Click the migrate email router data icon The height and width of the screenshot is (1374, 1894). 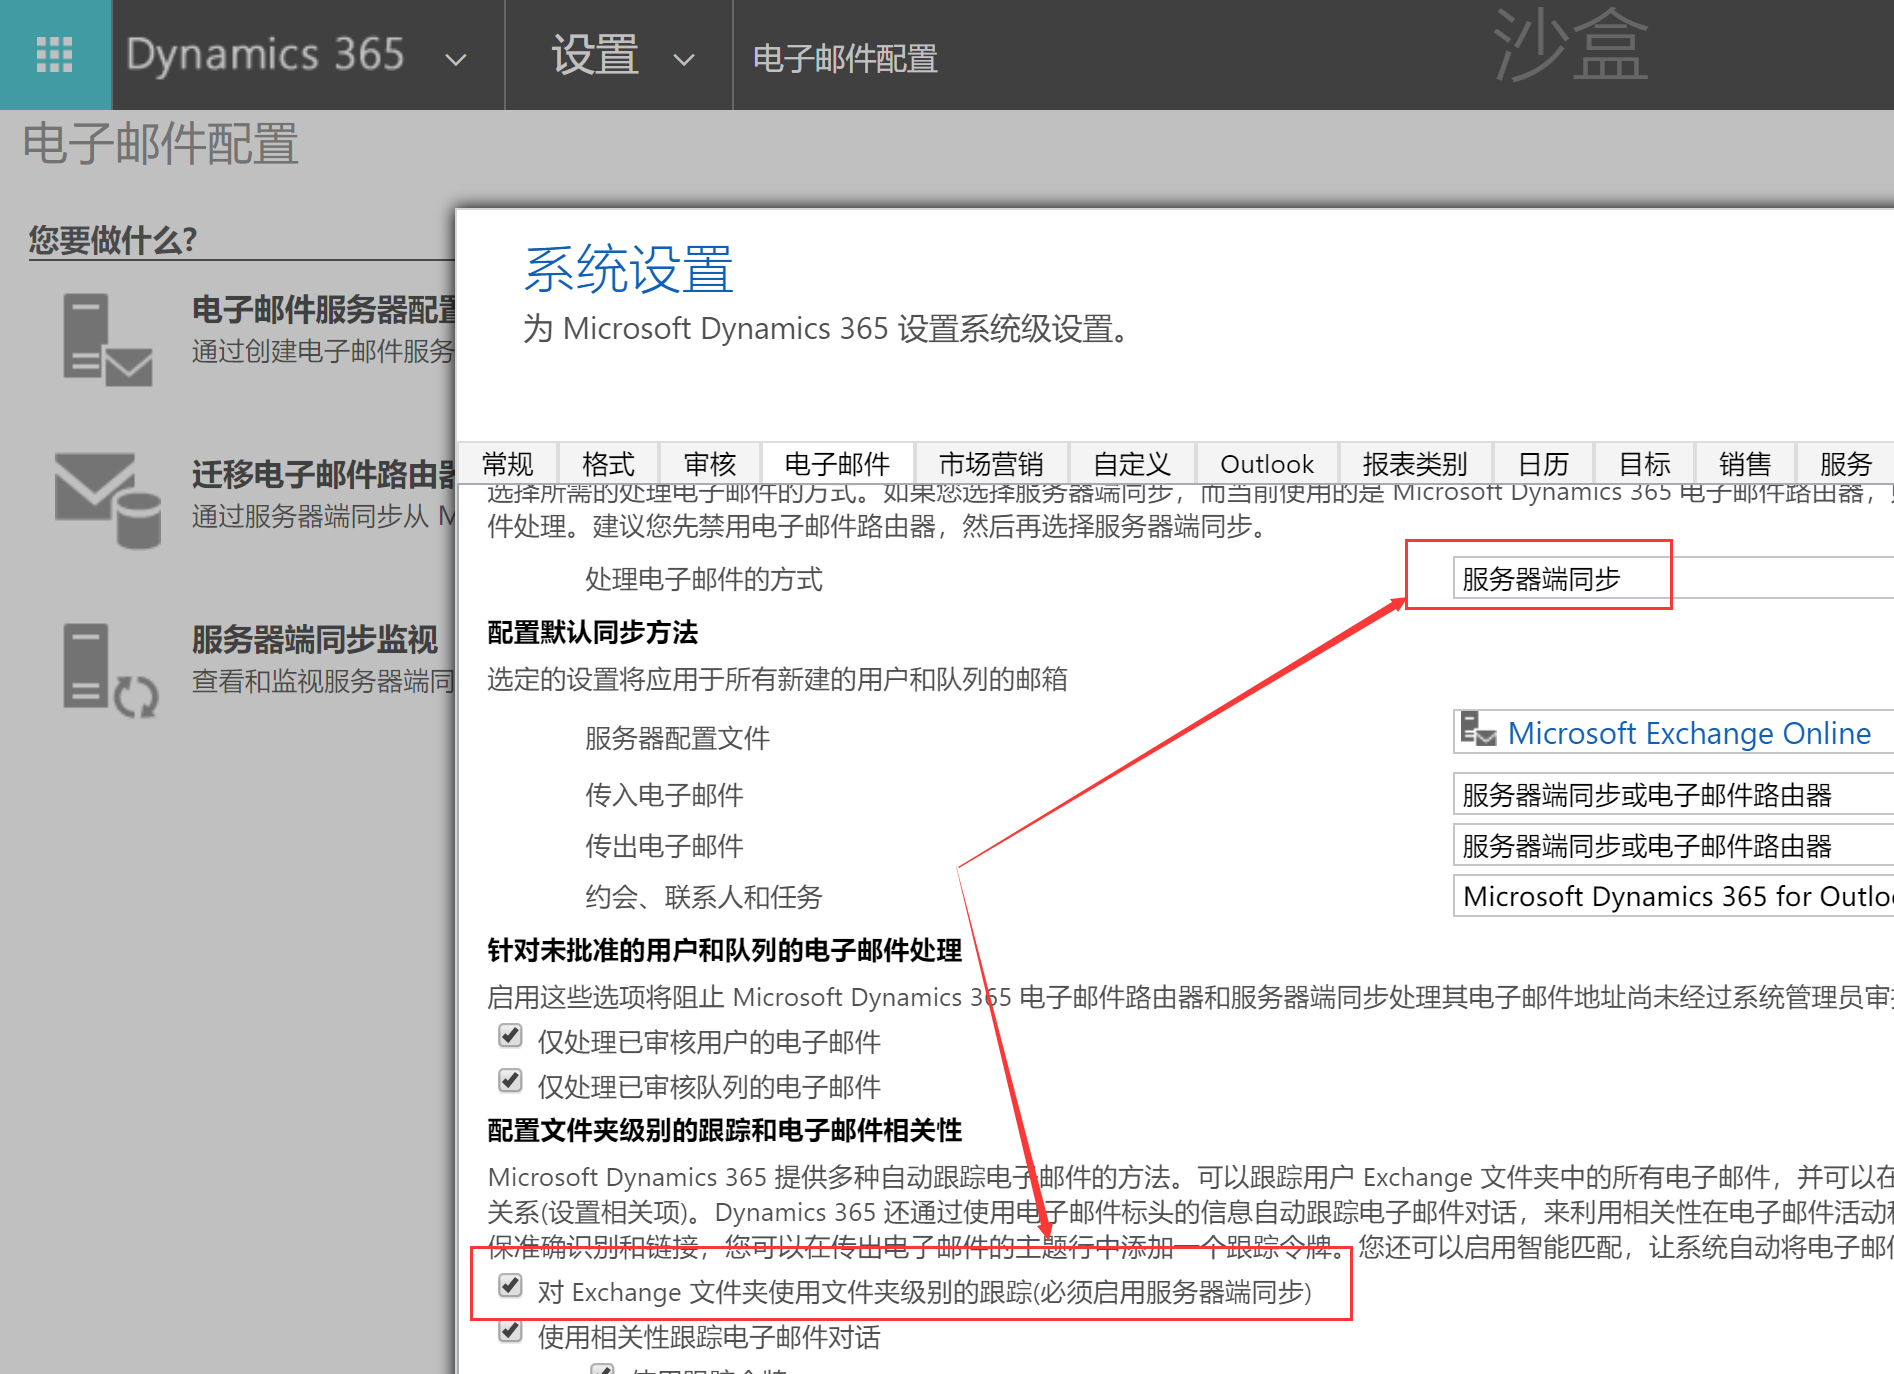pos(107,501)
